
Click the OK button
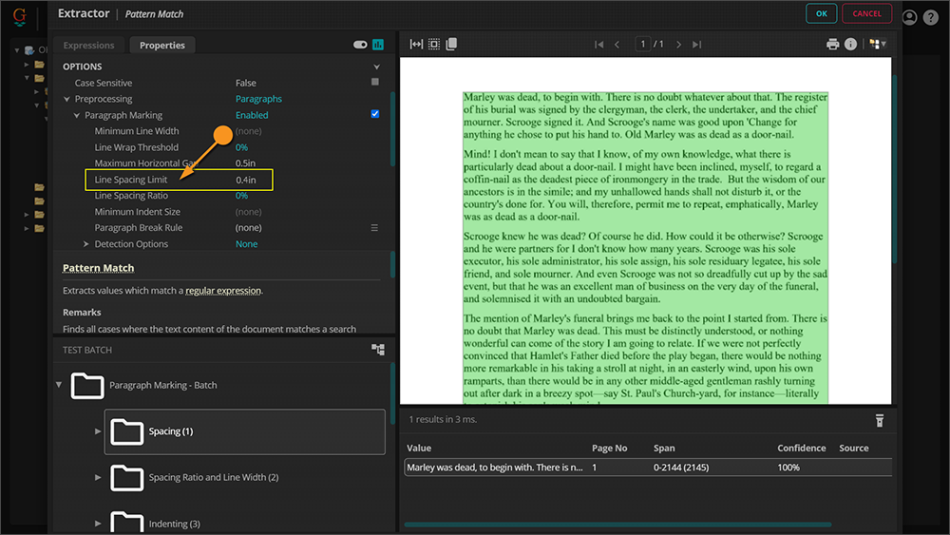tap(821, 13)
